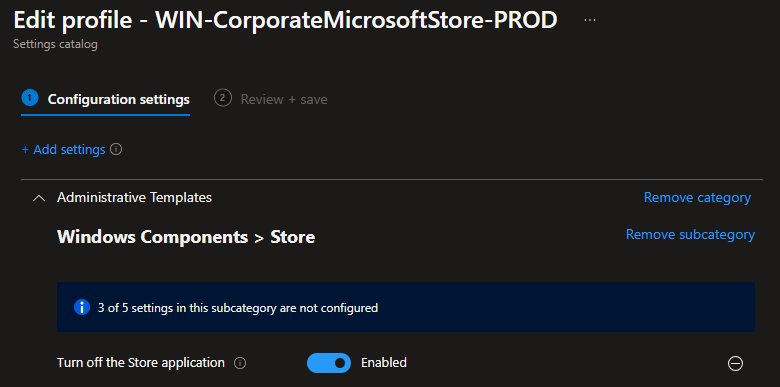Click the info icon beside Add settings
780x387 pixels.
[116, 149]
